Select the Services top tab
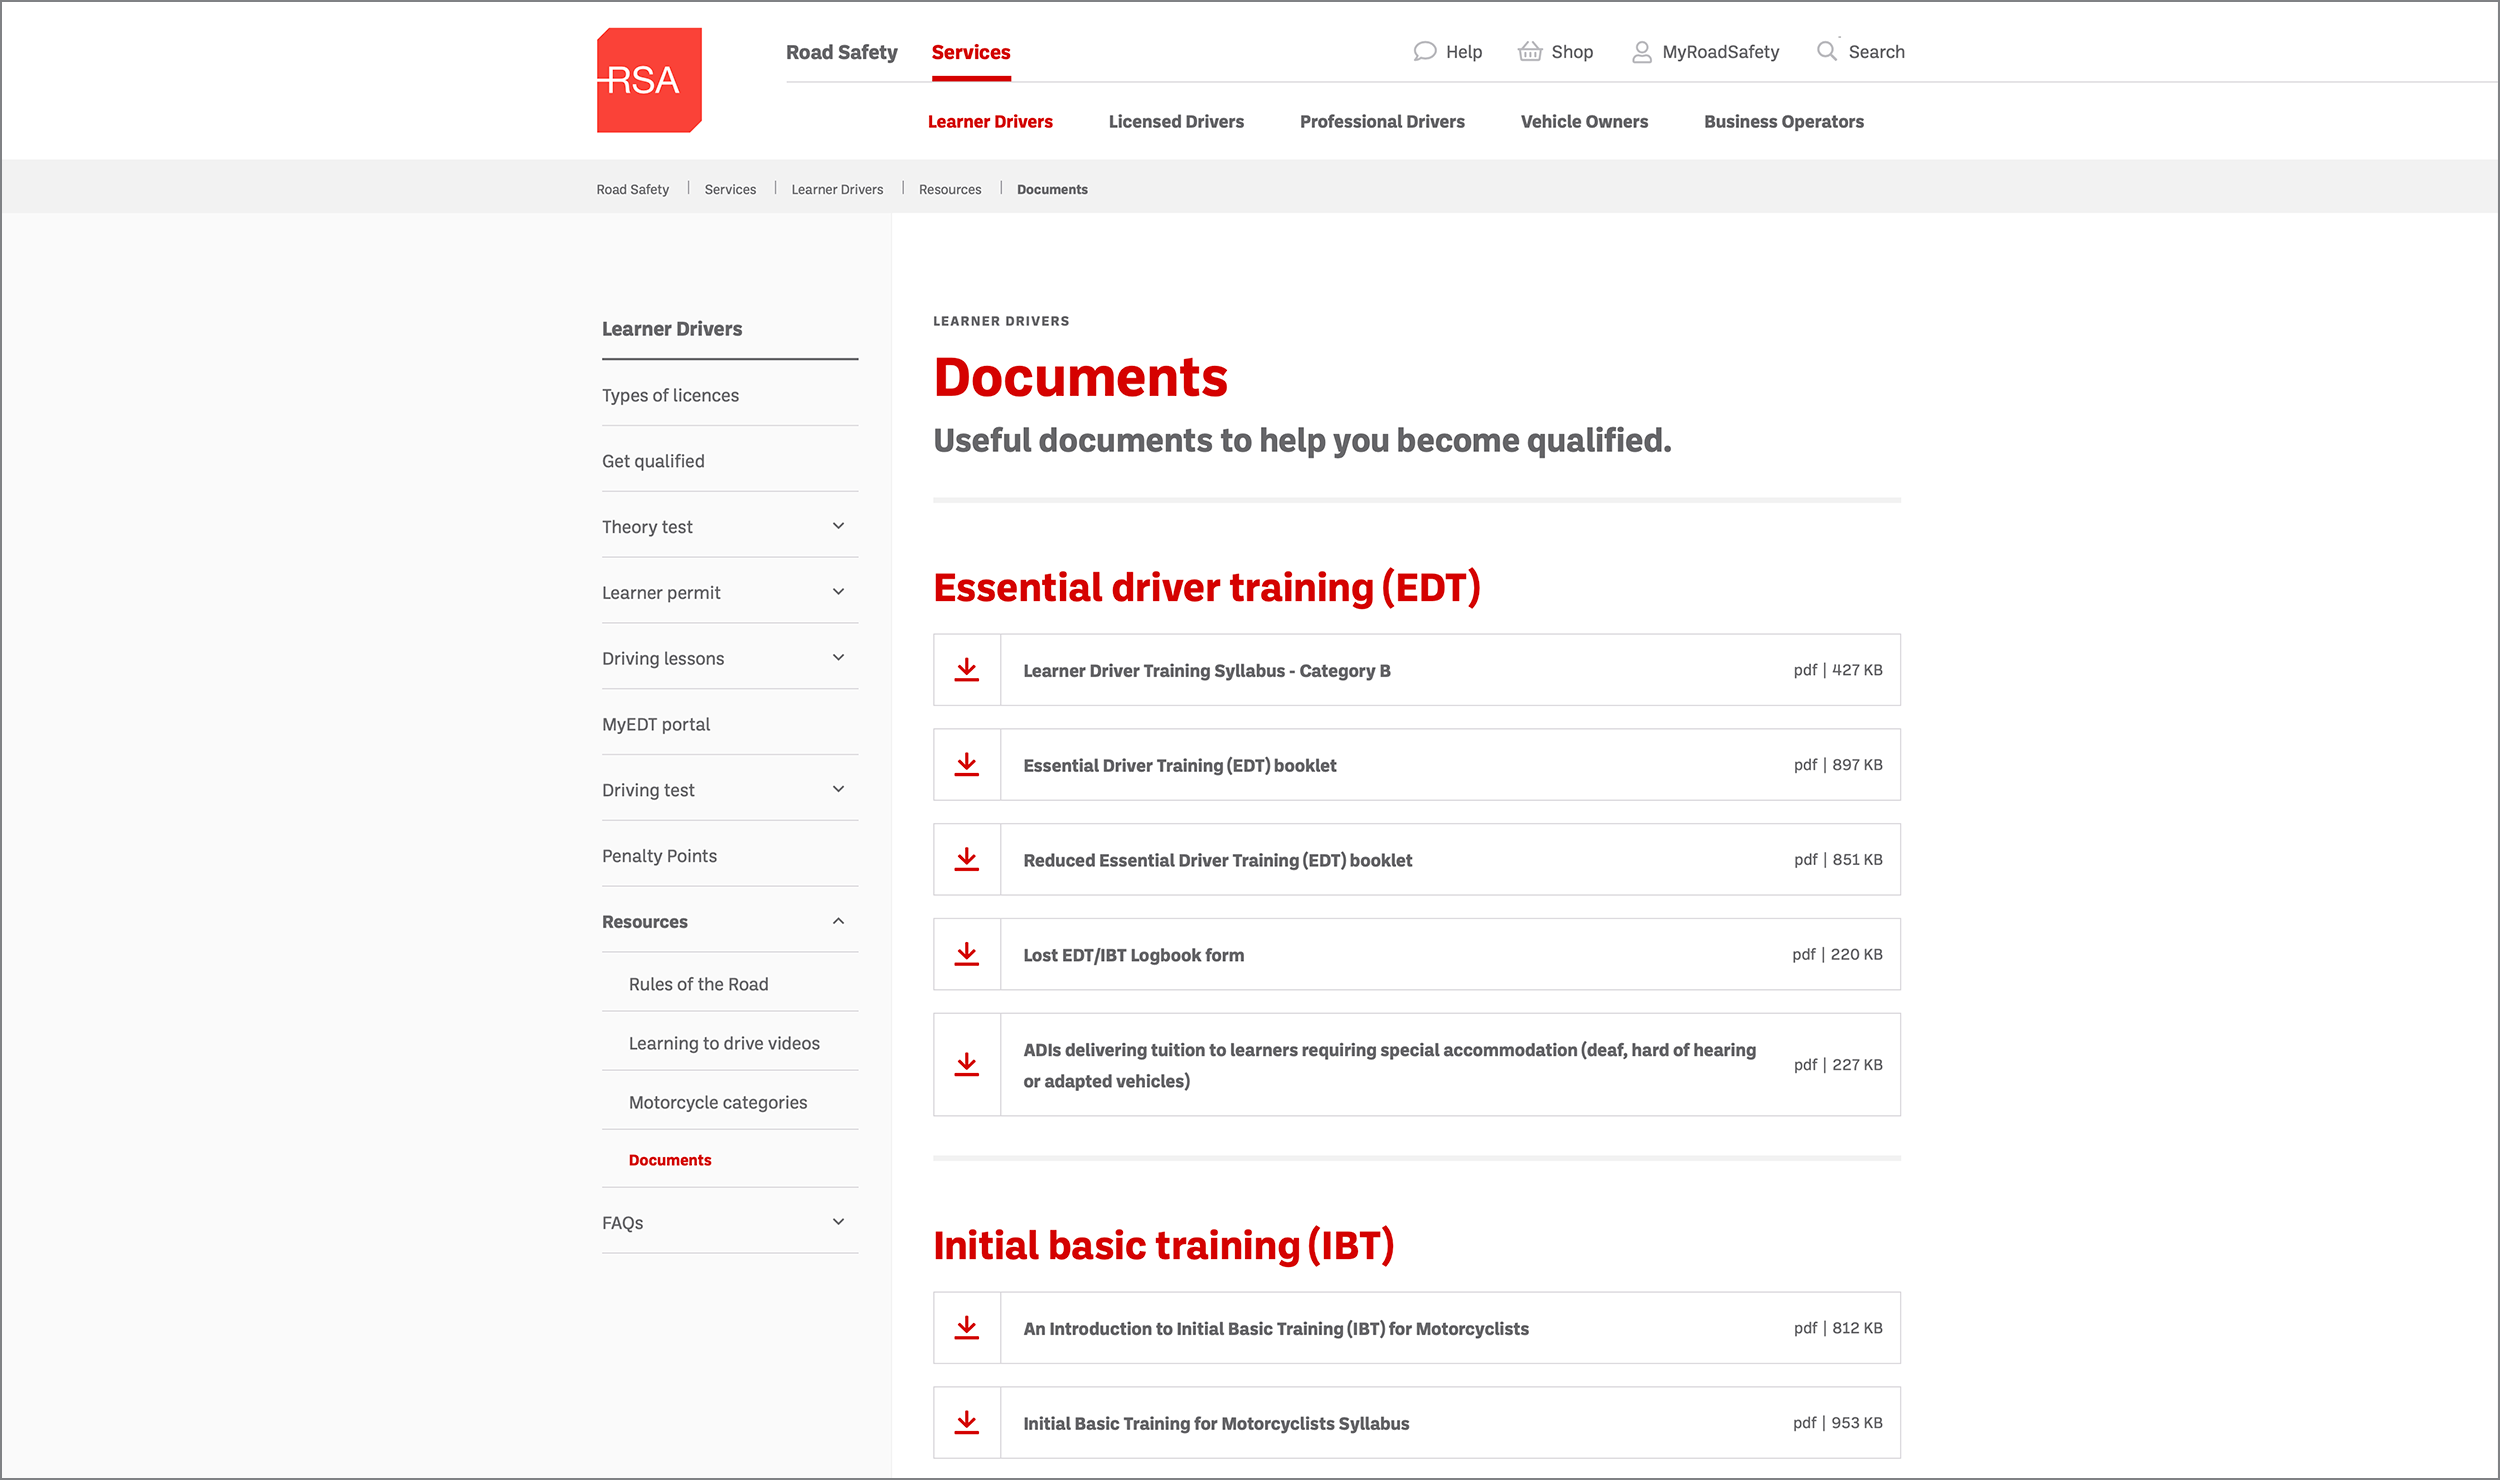Viewport: 2500px width, 1480px height. (x=971, y=52)
